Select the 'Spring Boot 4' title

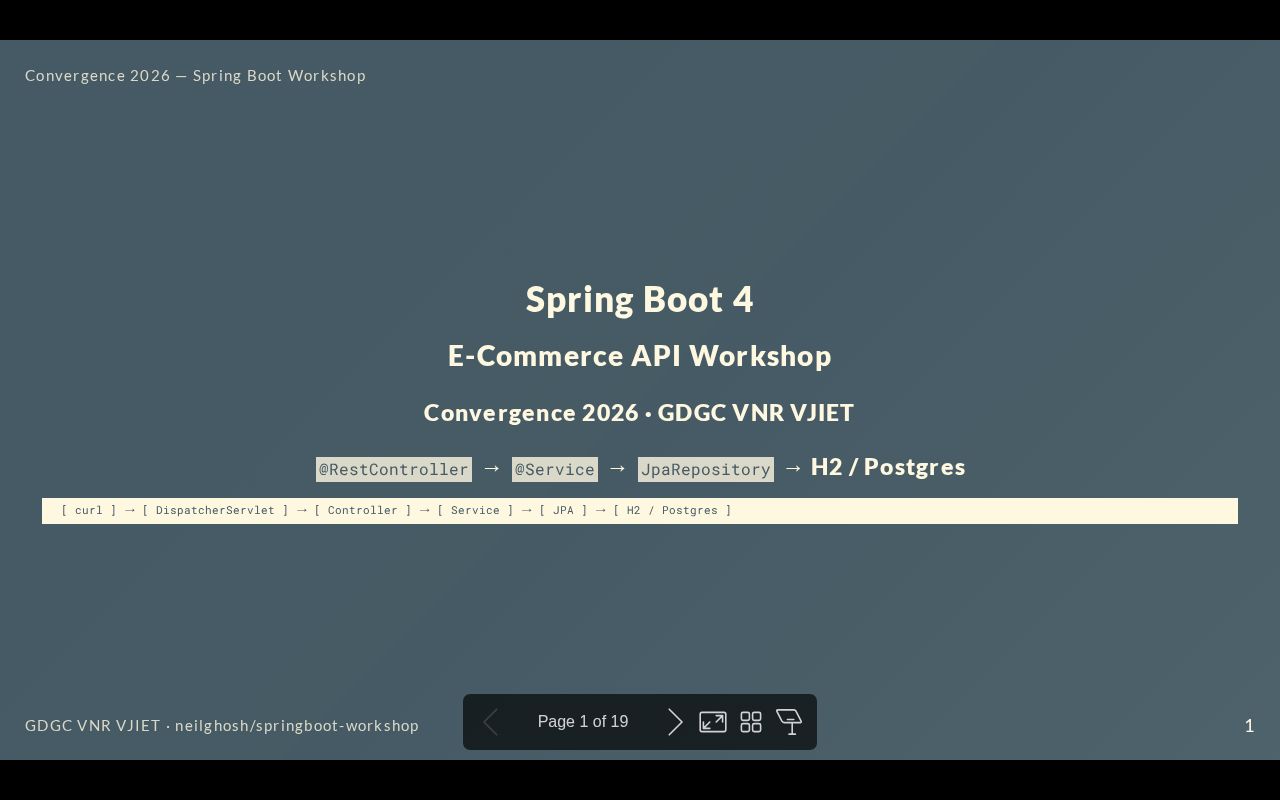(640, 299)
